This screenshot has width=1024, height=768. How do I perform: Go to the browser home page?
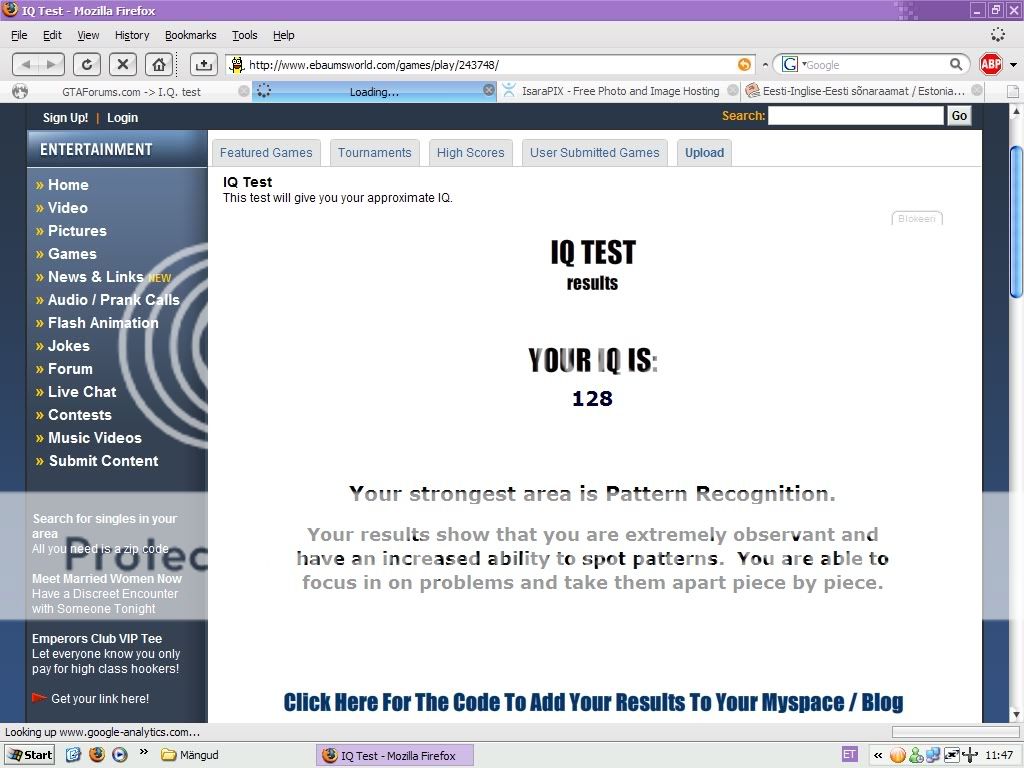[x=158, y=64]
